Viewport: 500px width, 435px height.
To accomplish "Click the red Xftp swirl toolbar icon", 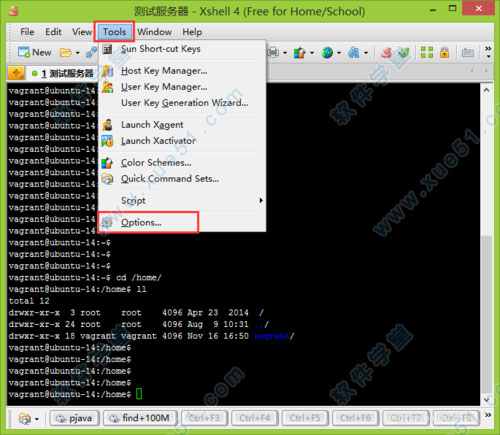I will pyautogui.click(x=386, y=53).
